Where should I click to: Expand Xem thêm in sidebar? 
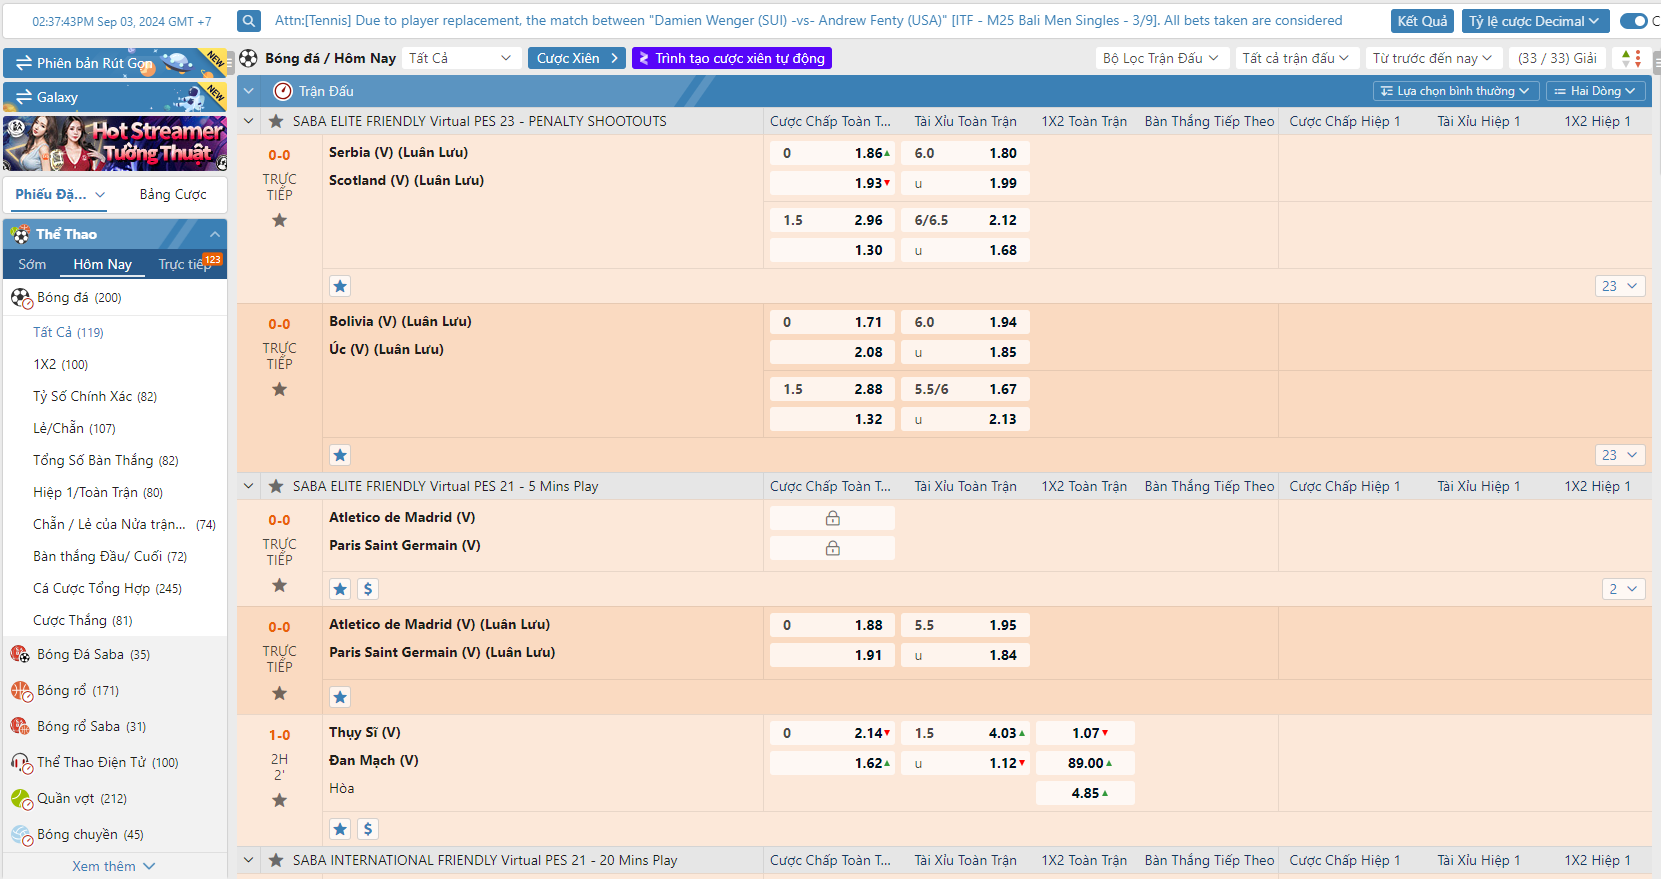pos(114,866)
